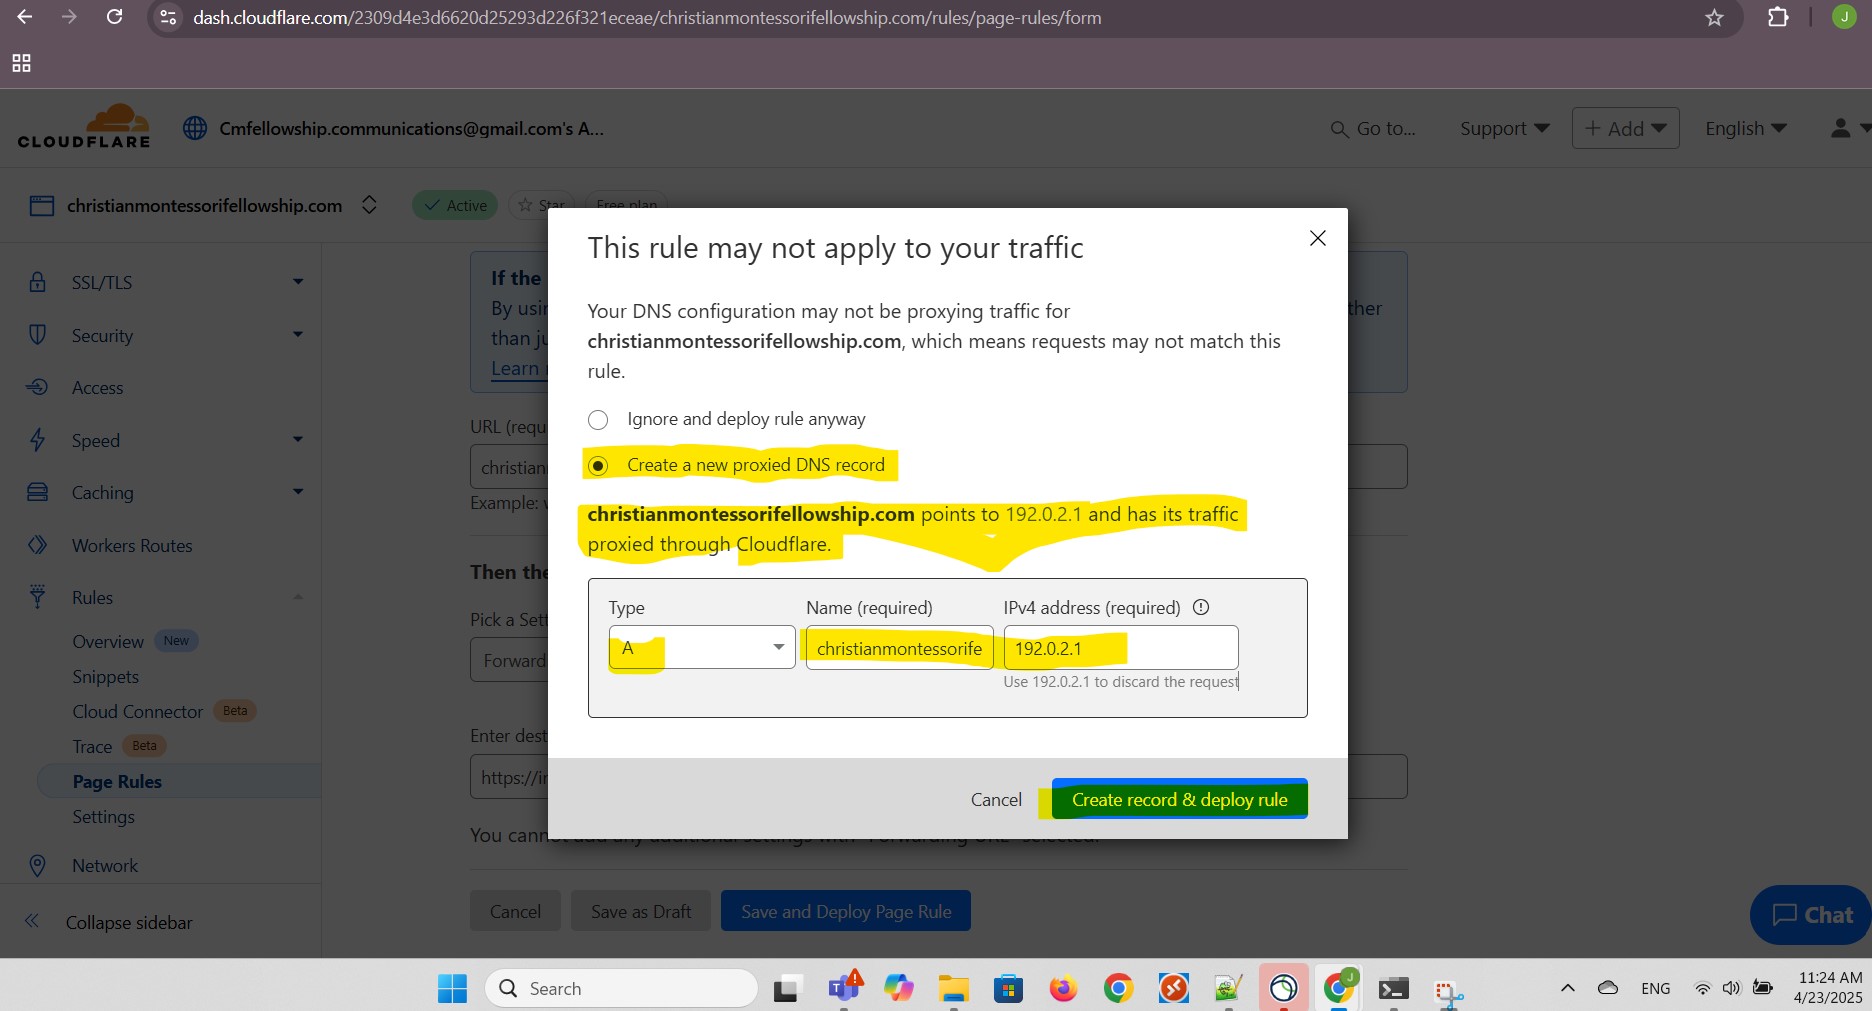Viewport: 1872px width, 1011px height.
Task: Close the traffic warning dialog
Action: coord(1318,238)
